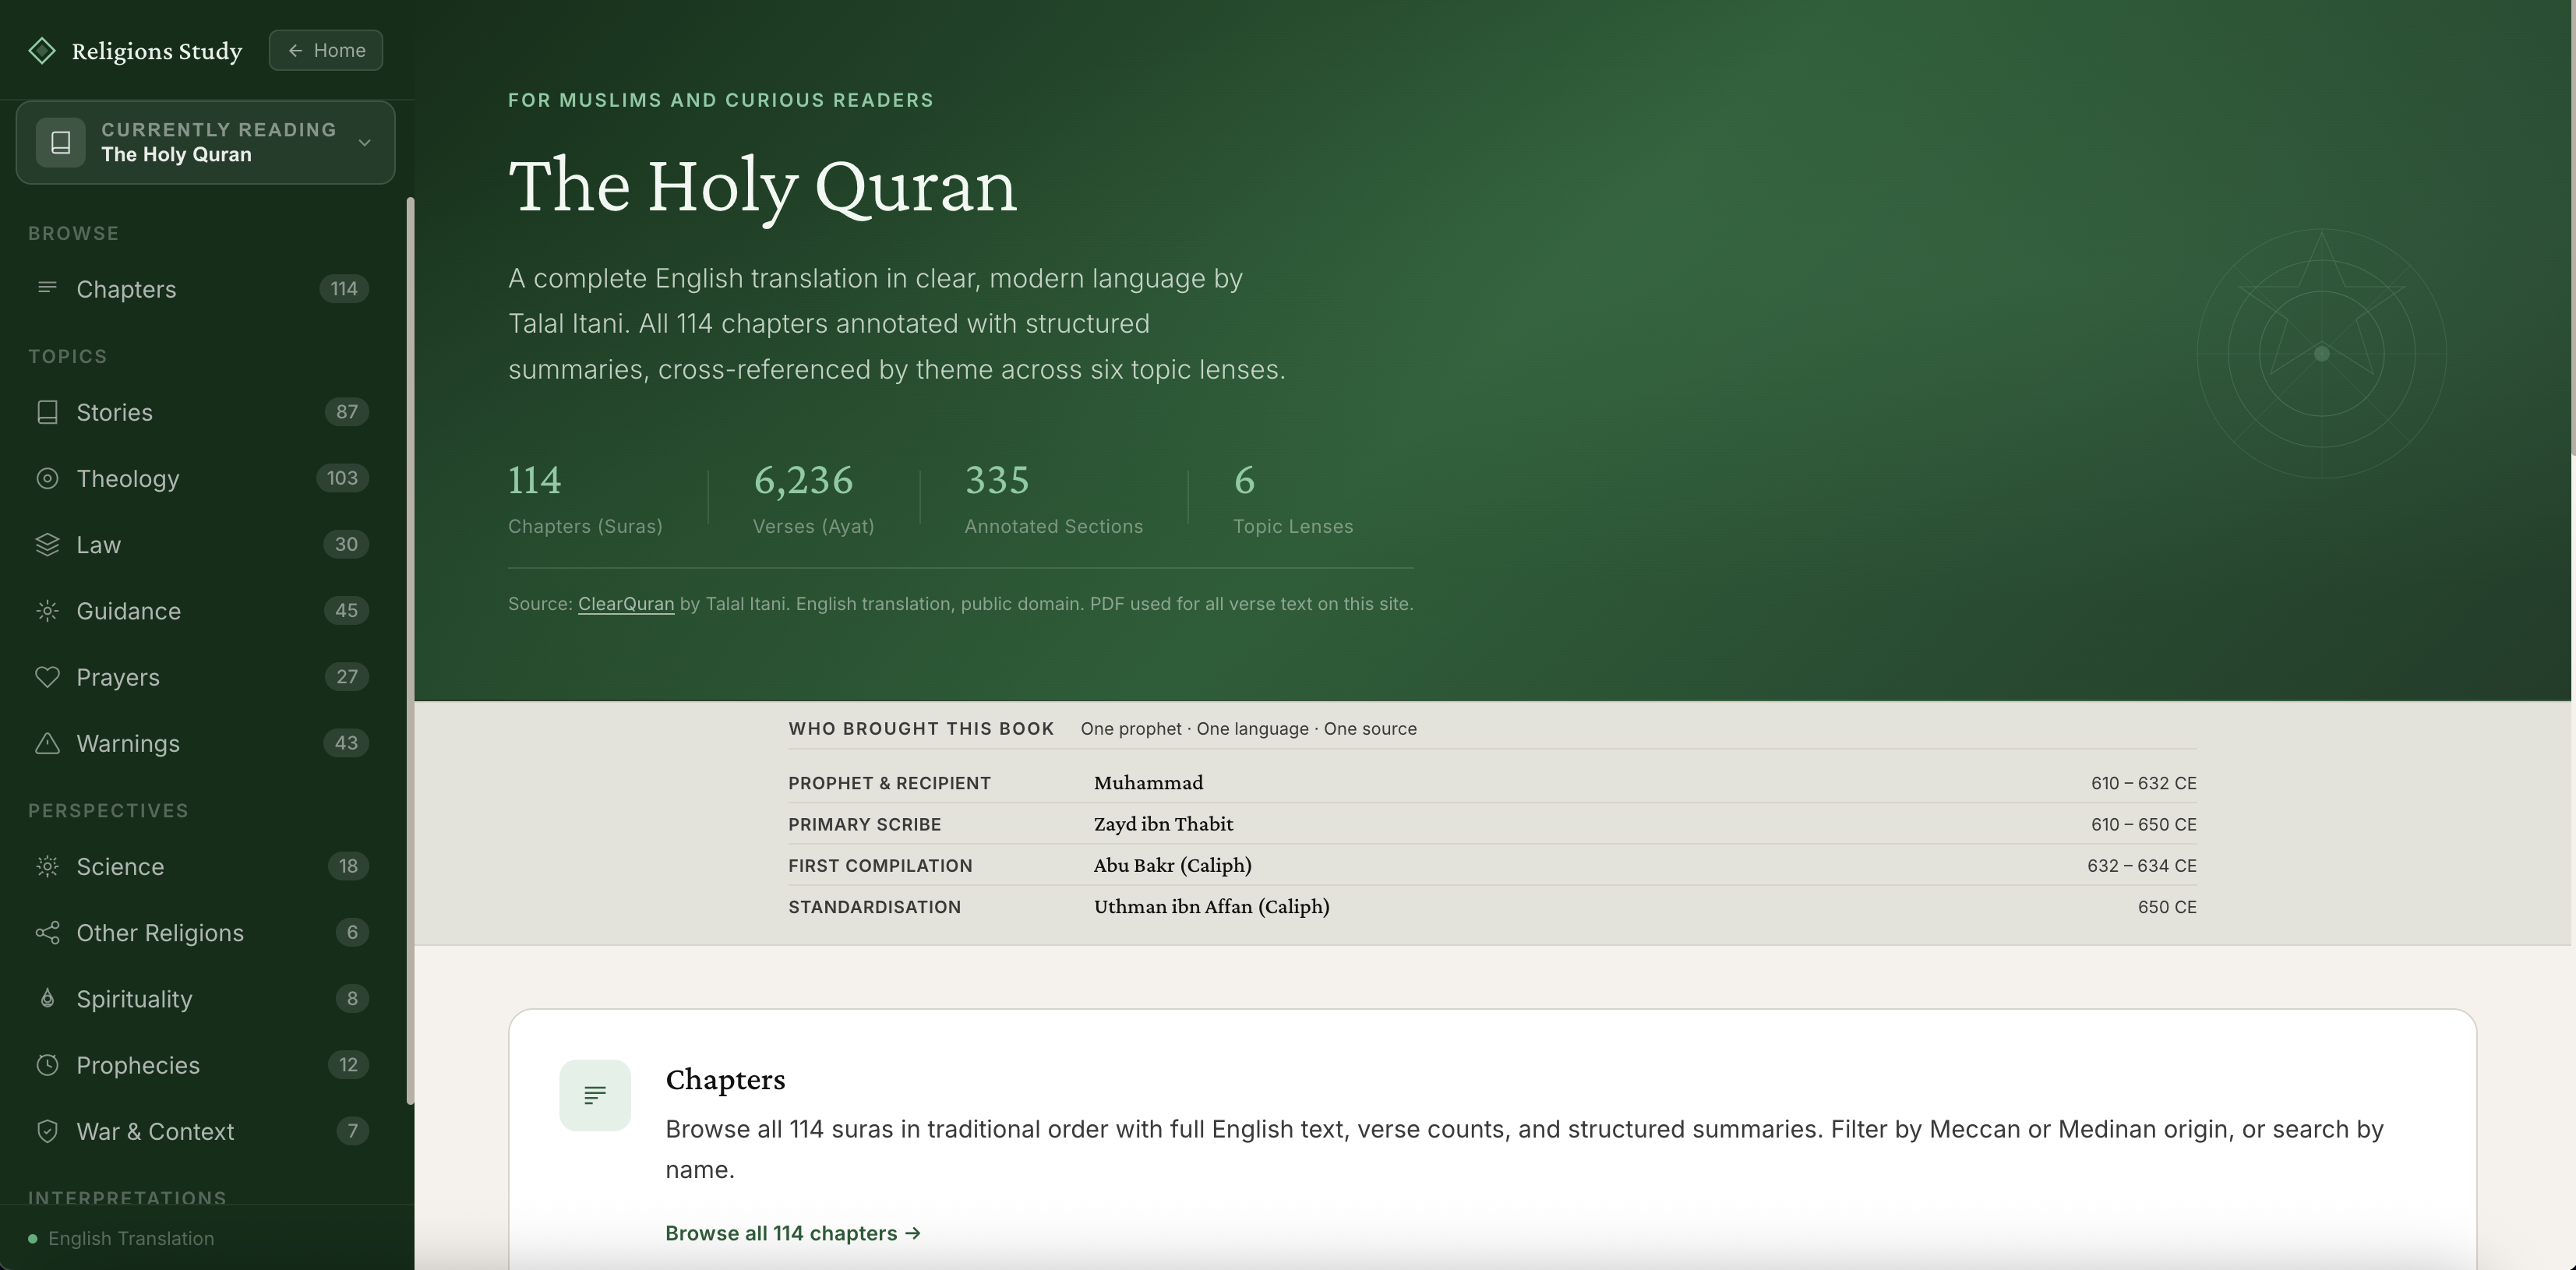Click the Prophecies clock icon
The height and width of the screenshot is (1270, 2576).
coord(48,1065)
